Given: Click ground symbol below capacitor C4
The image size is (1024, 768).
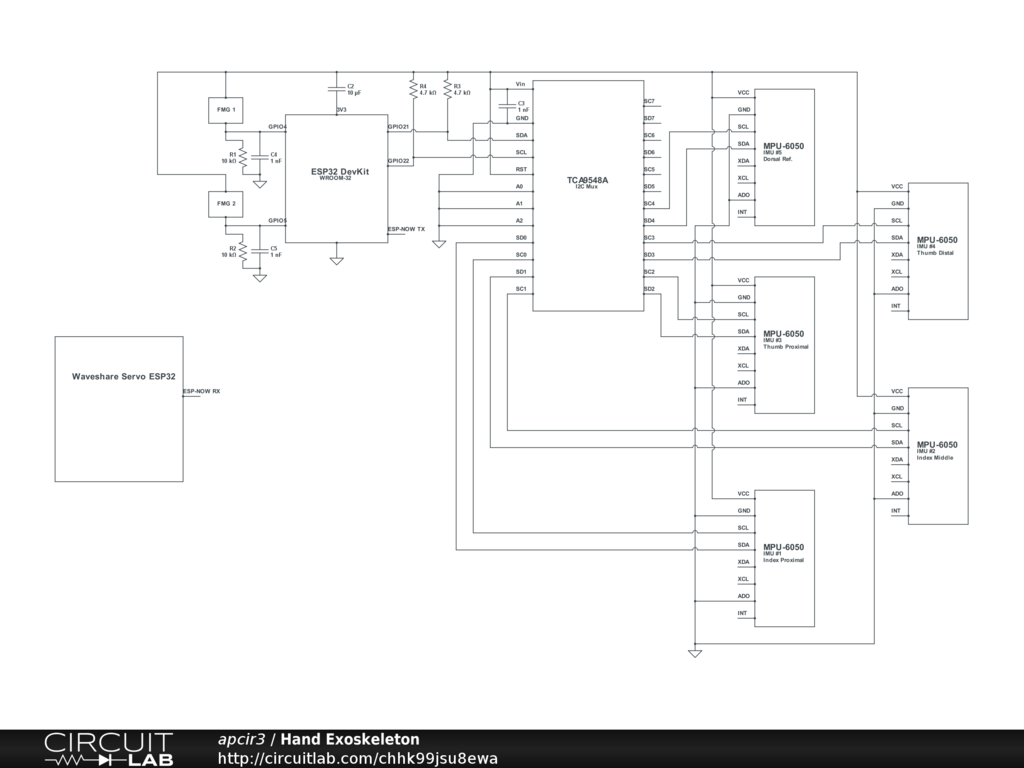Looking at the screenshot, I should point(259,184).
